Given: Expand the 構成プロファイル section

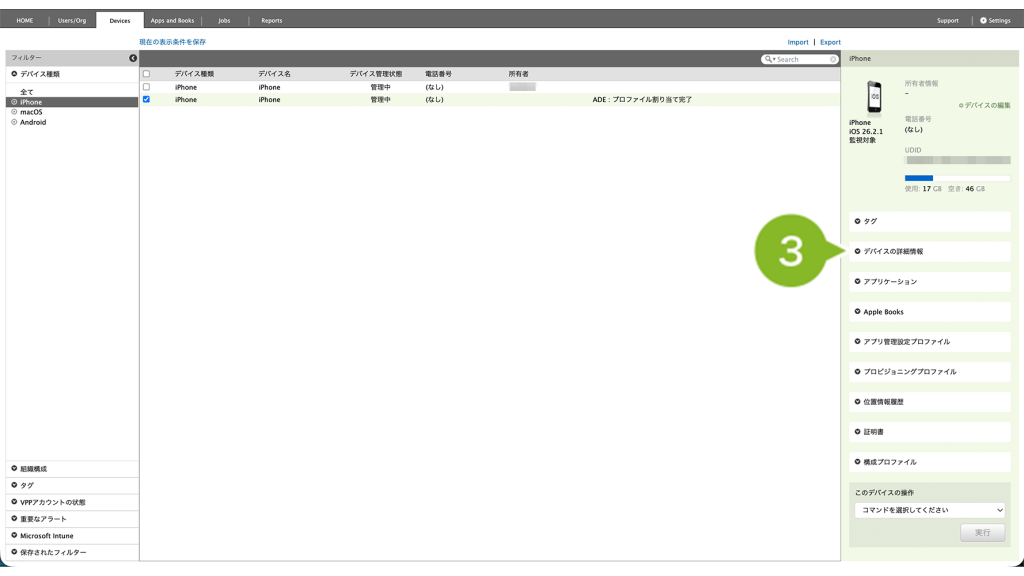Looking at the screenshot, I should pyautogui.click(x=929, y=462).
